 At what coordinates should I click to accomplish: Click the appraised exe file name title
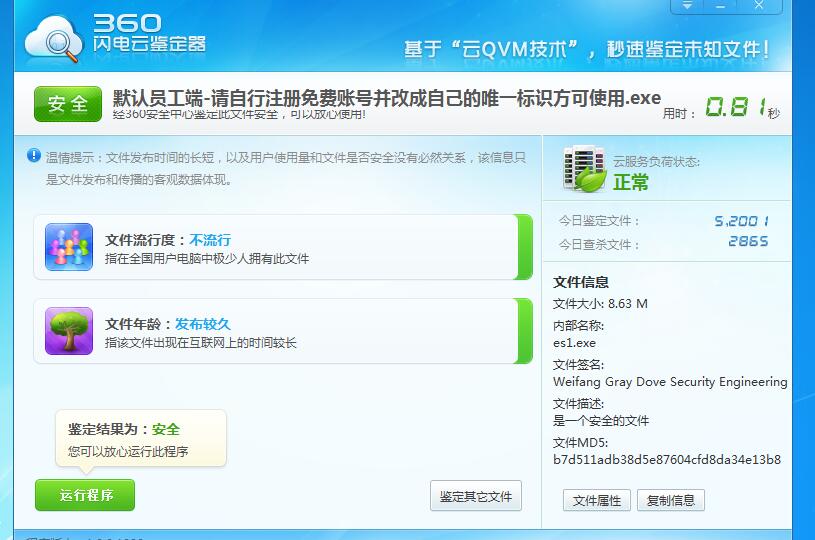tap(387, 98)
